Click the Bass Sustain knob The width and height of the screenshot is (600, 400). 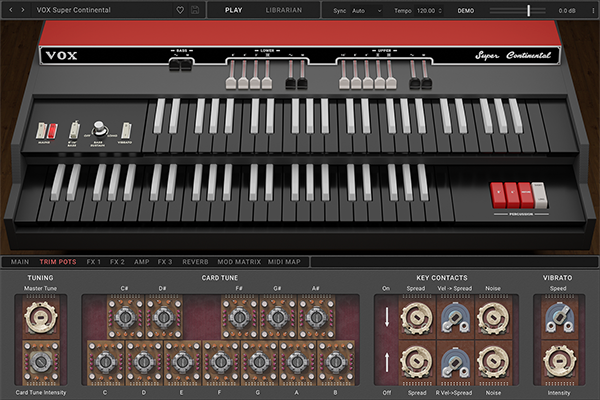point(99,129)
